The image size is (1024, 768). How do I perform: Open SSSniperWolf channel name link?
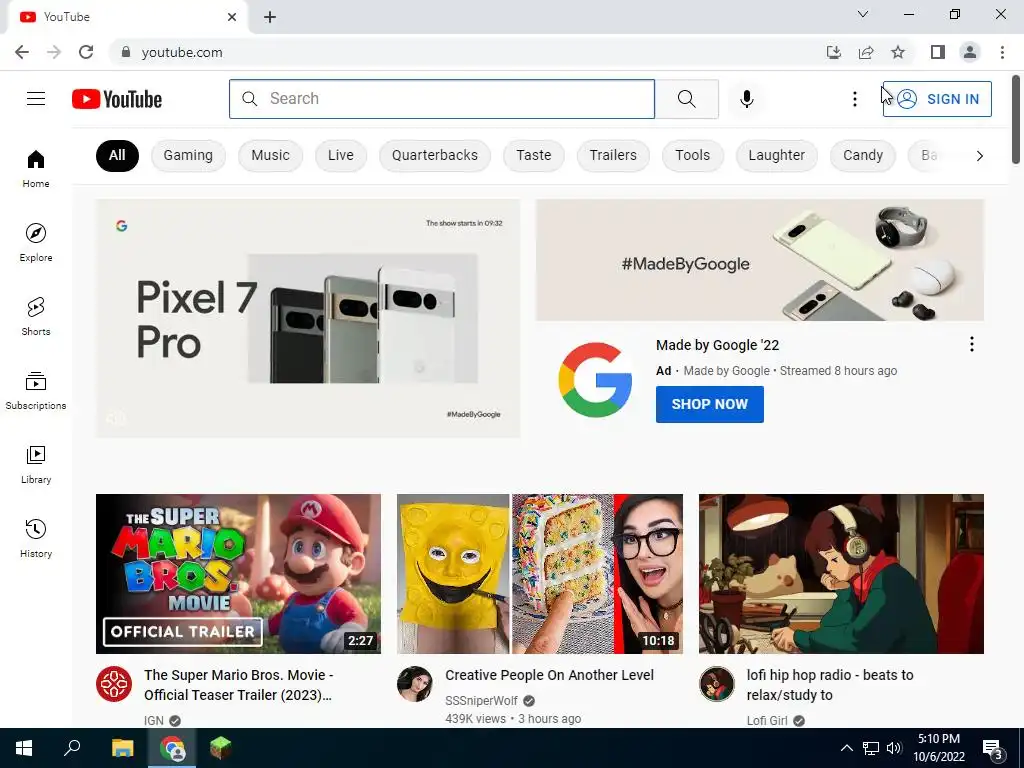[481, 701]
